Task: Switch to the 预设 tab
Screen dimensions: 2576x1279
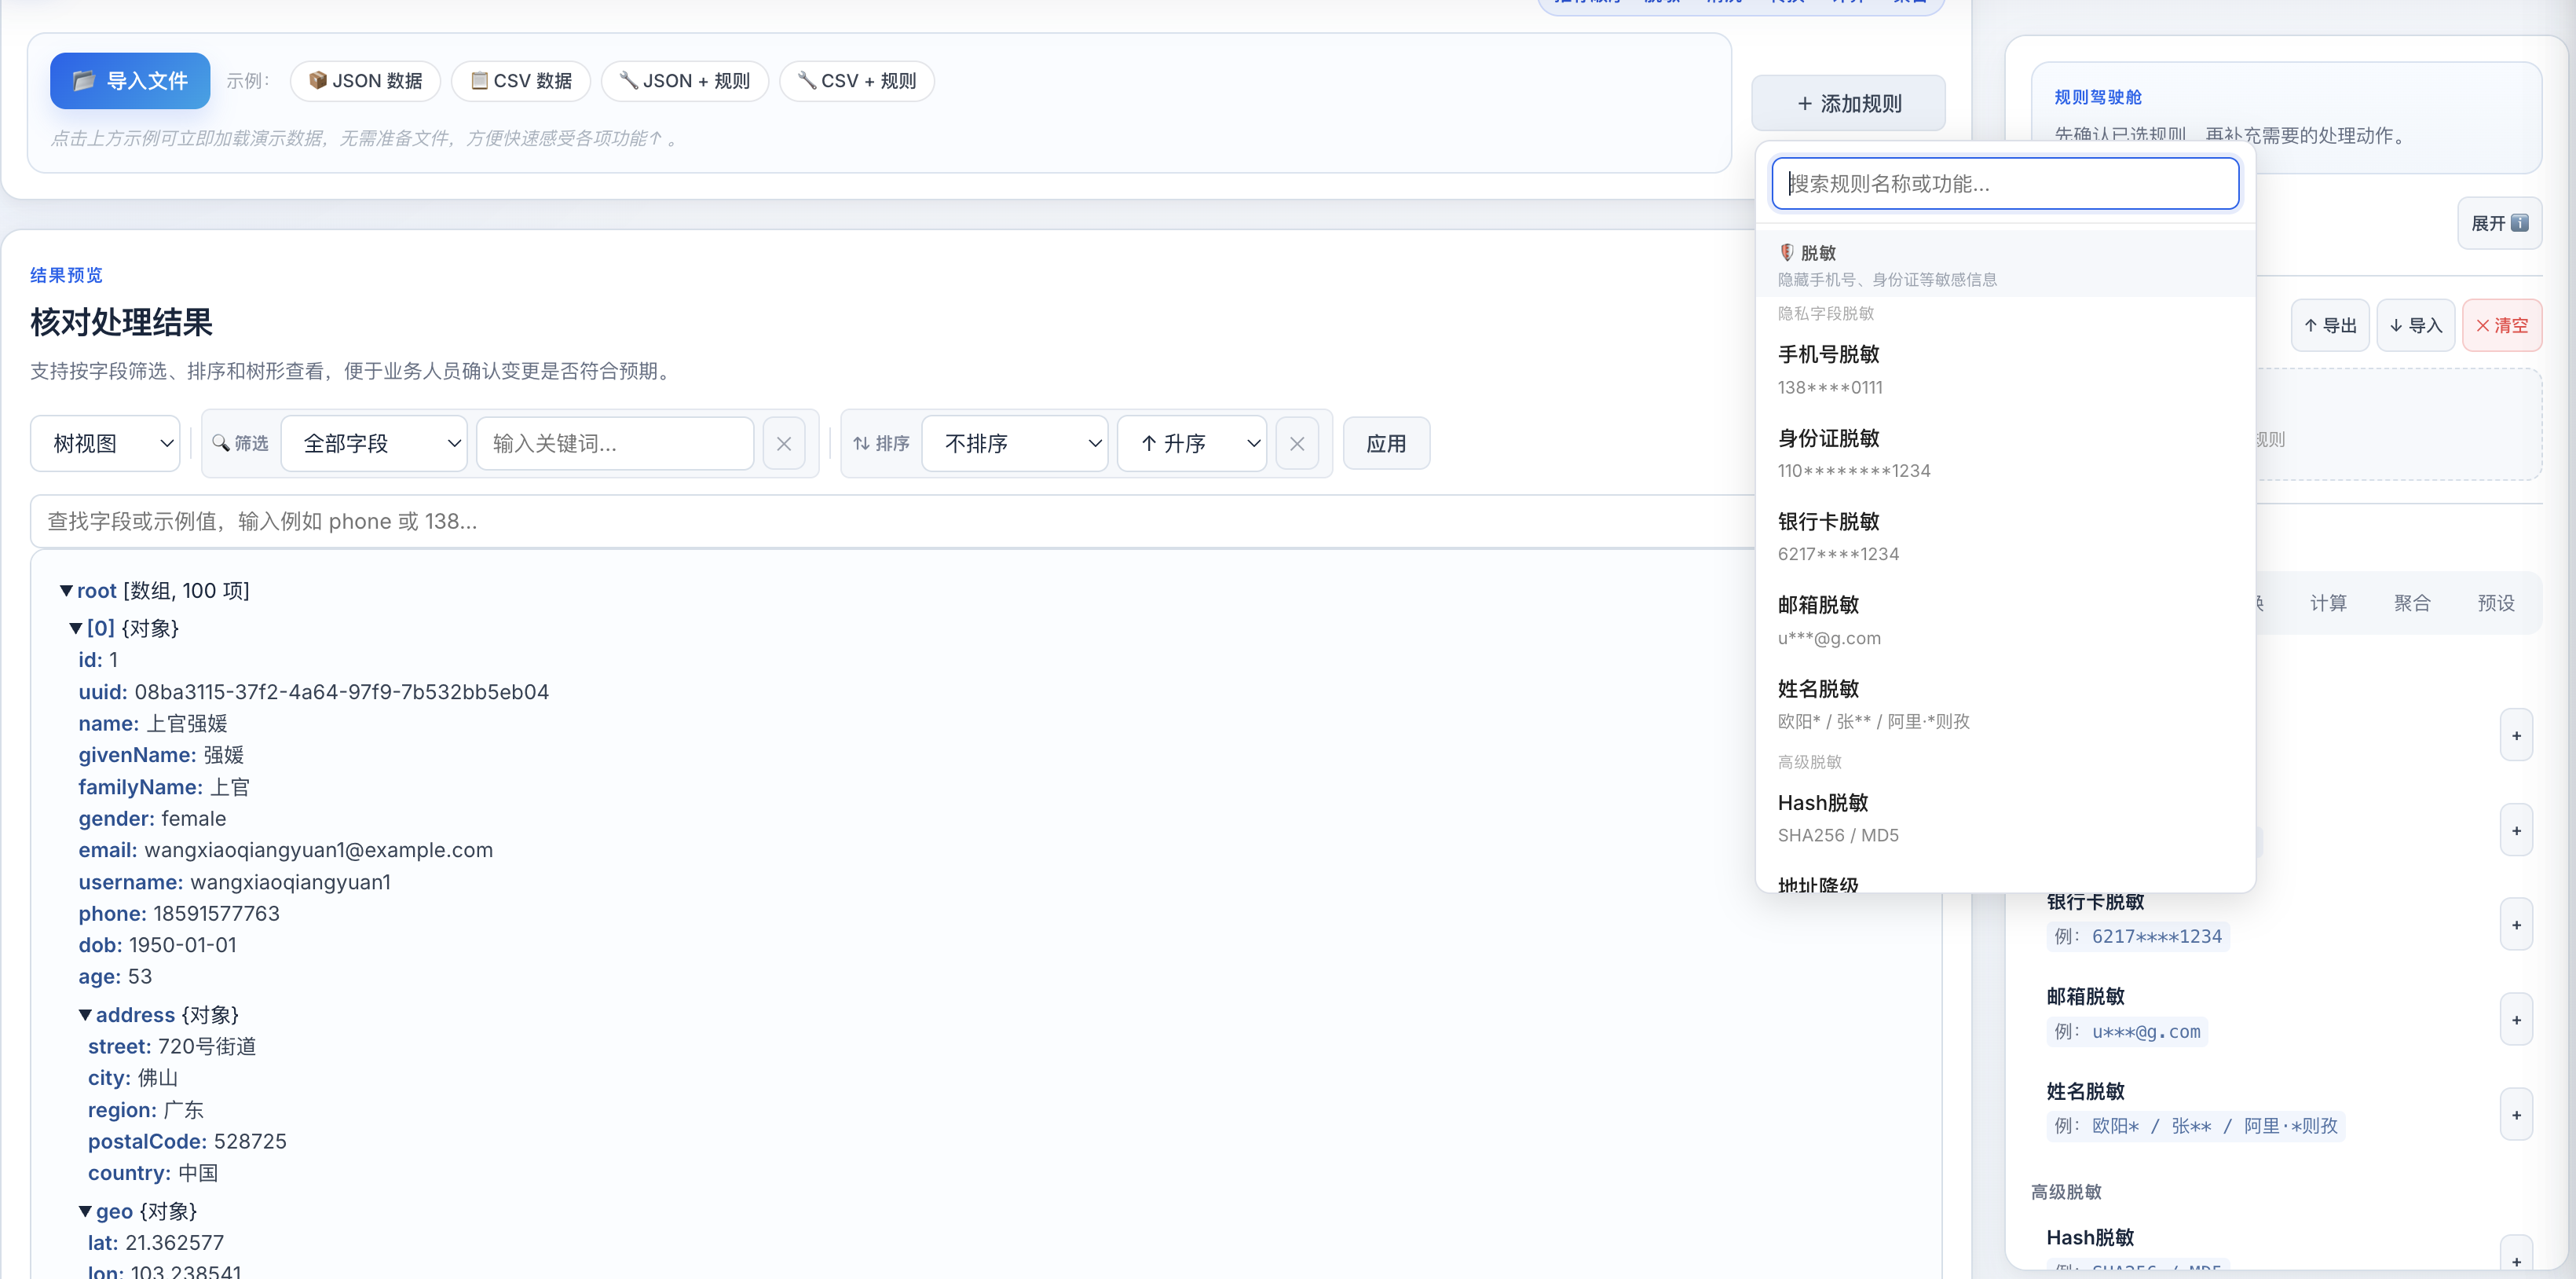Action: coord(2495,602)
